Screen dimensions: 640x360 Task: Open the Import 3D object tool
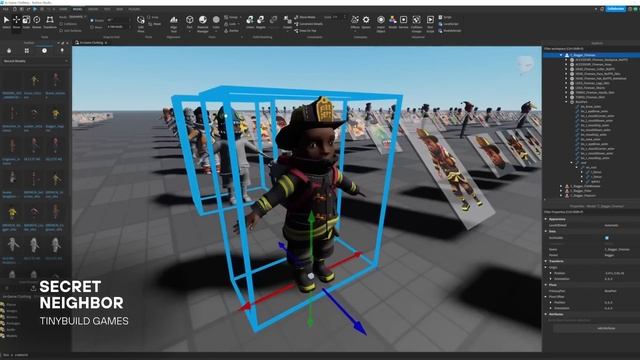click(381, 24)
